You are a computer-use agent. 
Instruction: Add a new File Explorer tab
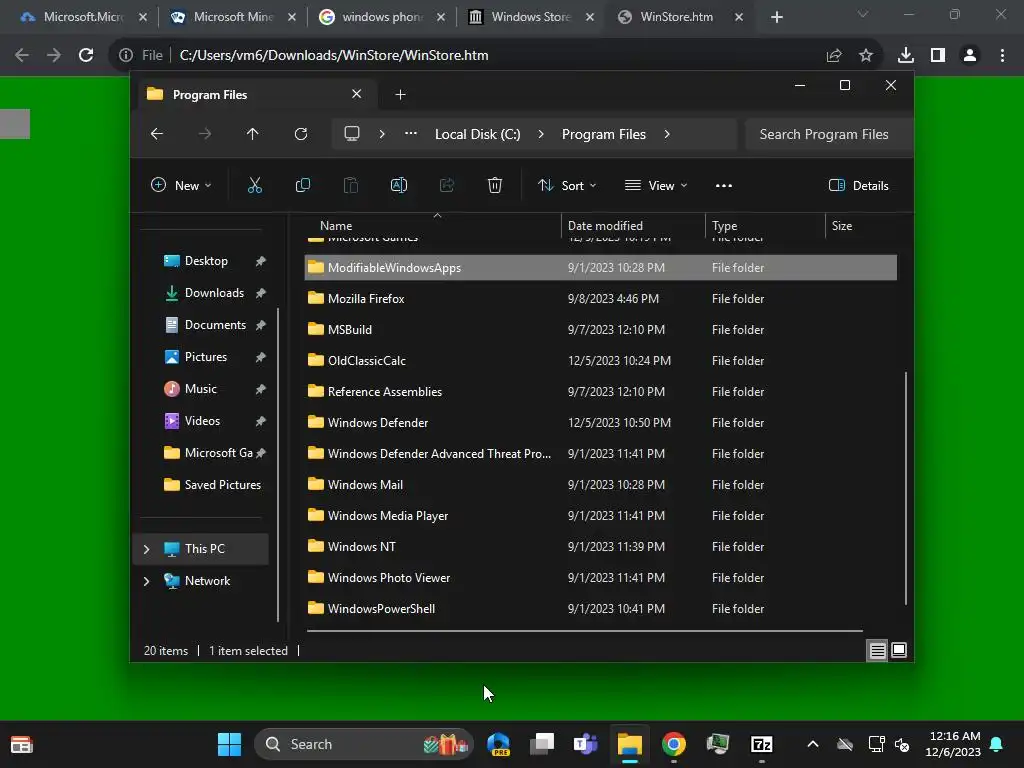pyautogui.click(x=400, y=95)
